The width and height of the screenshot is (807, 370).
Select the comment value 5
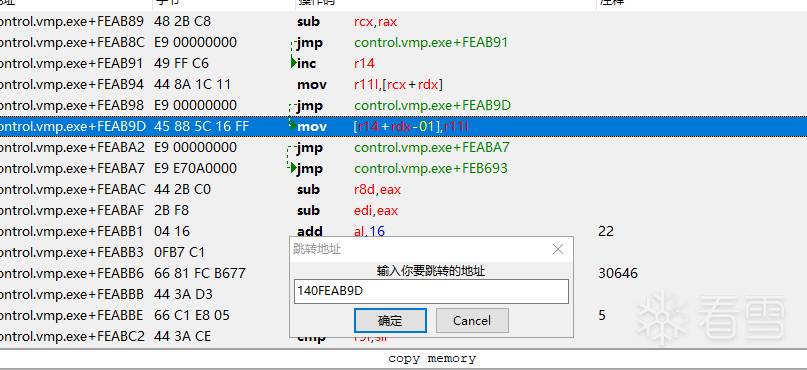click(602, 315)
